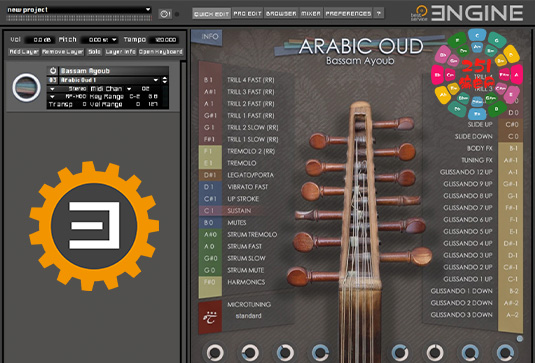
Task: Select the HARMONICS articulation
Action: (246, 282)
